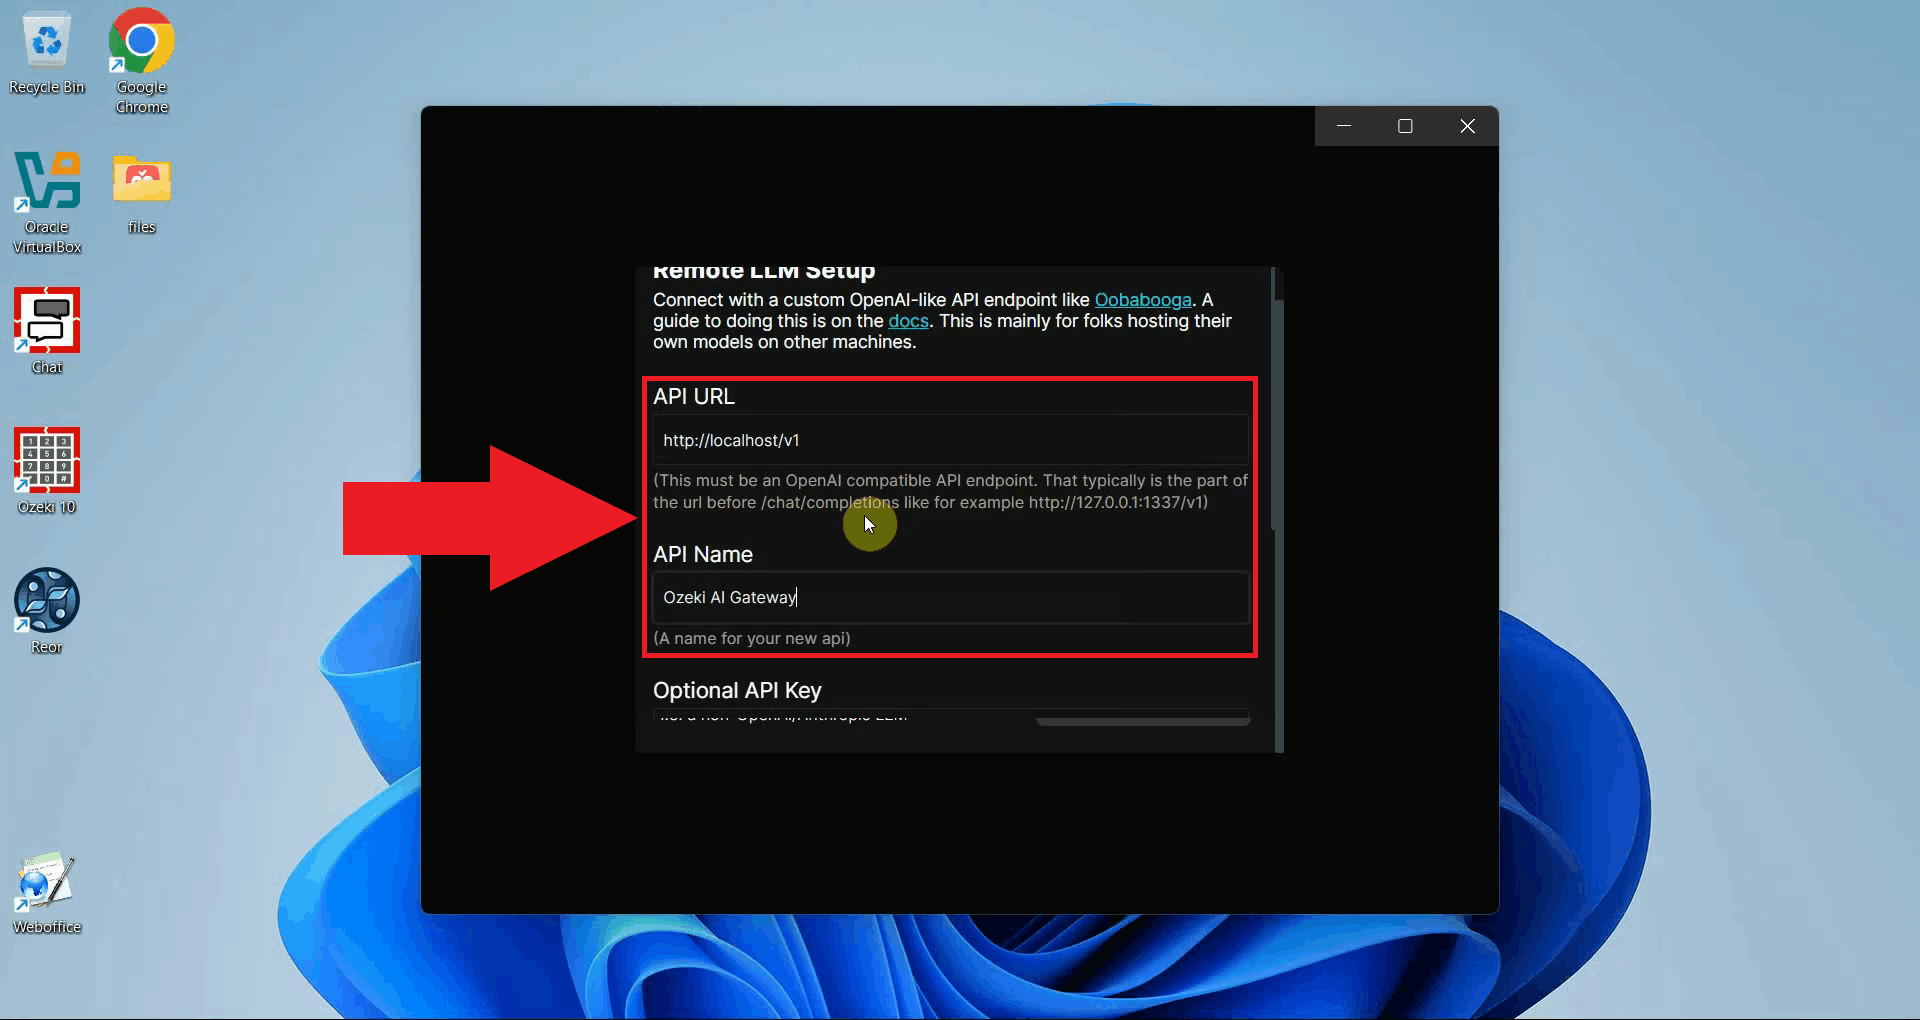Open the Weboffice desktop shortcut
This screenshot has height=1020, width=1920.
click(47, 892)
